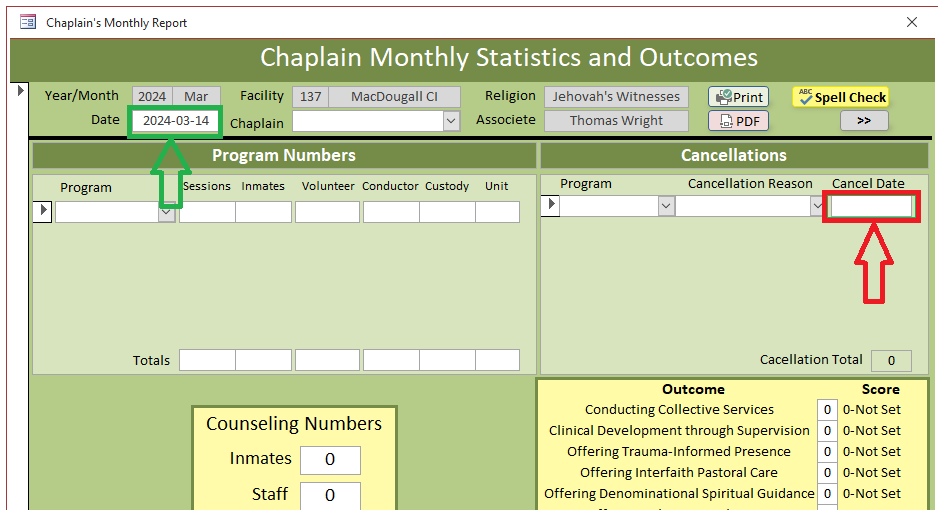Click the Access form icon in title bar

(28, 22)
